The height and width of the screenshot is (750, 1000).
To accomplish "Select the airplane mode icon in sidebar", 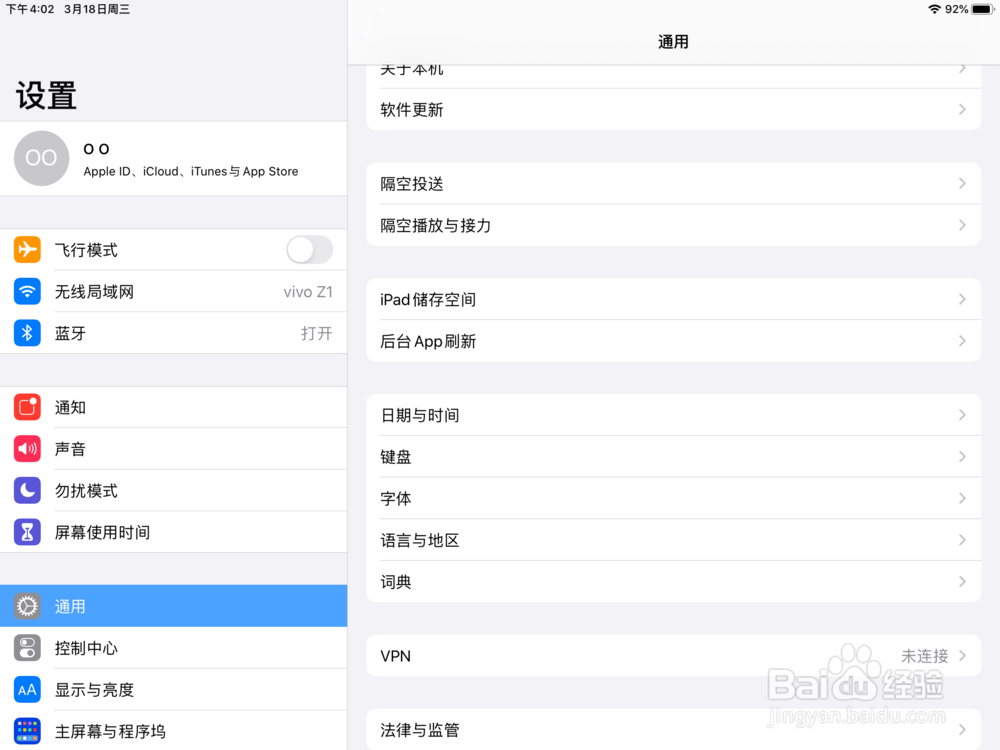I will 26,249.
